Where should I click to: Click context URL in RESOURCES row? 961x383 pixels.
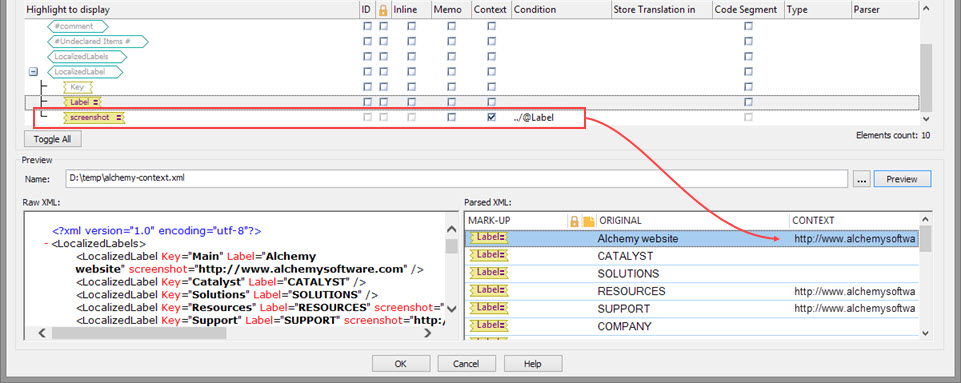point(854,291)
